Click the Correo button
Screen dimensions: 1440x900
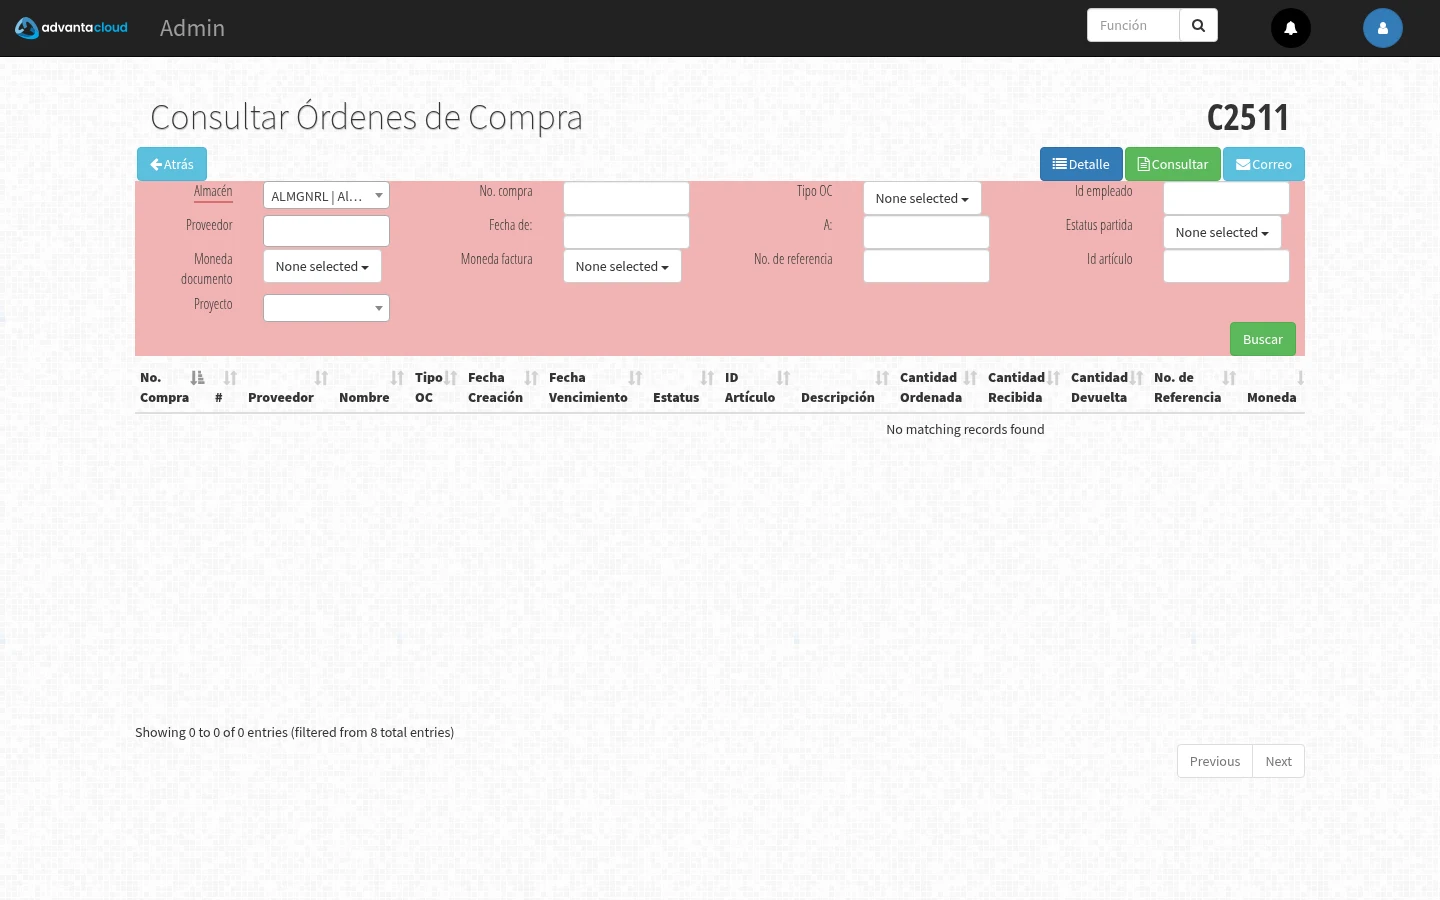point(1264,164)
